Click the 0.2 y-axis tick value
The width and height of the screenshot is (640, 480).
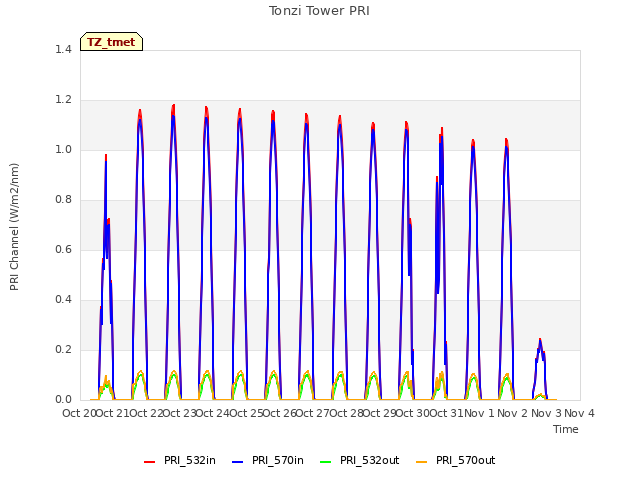pos(63,349)
